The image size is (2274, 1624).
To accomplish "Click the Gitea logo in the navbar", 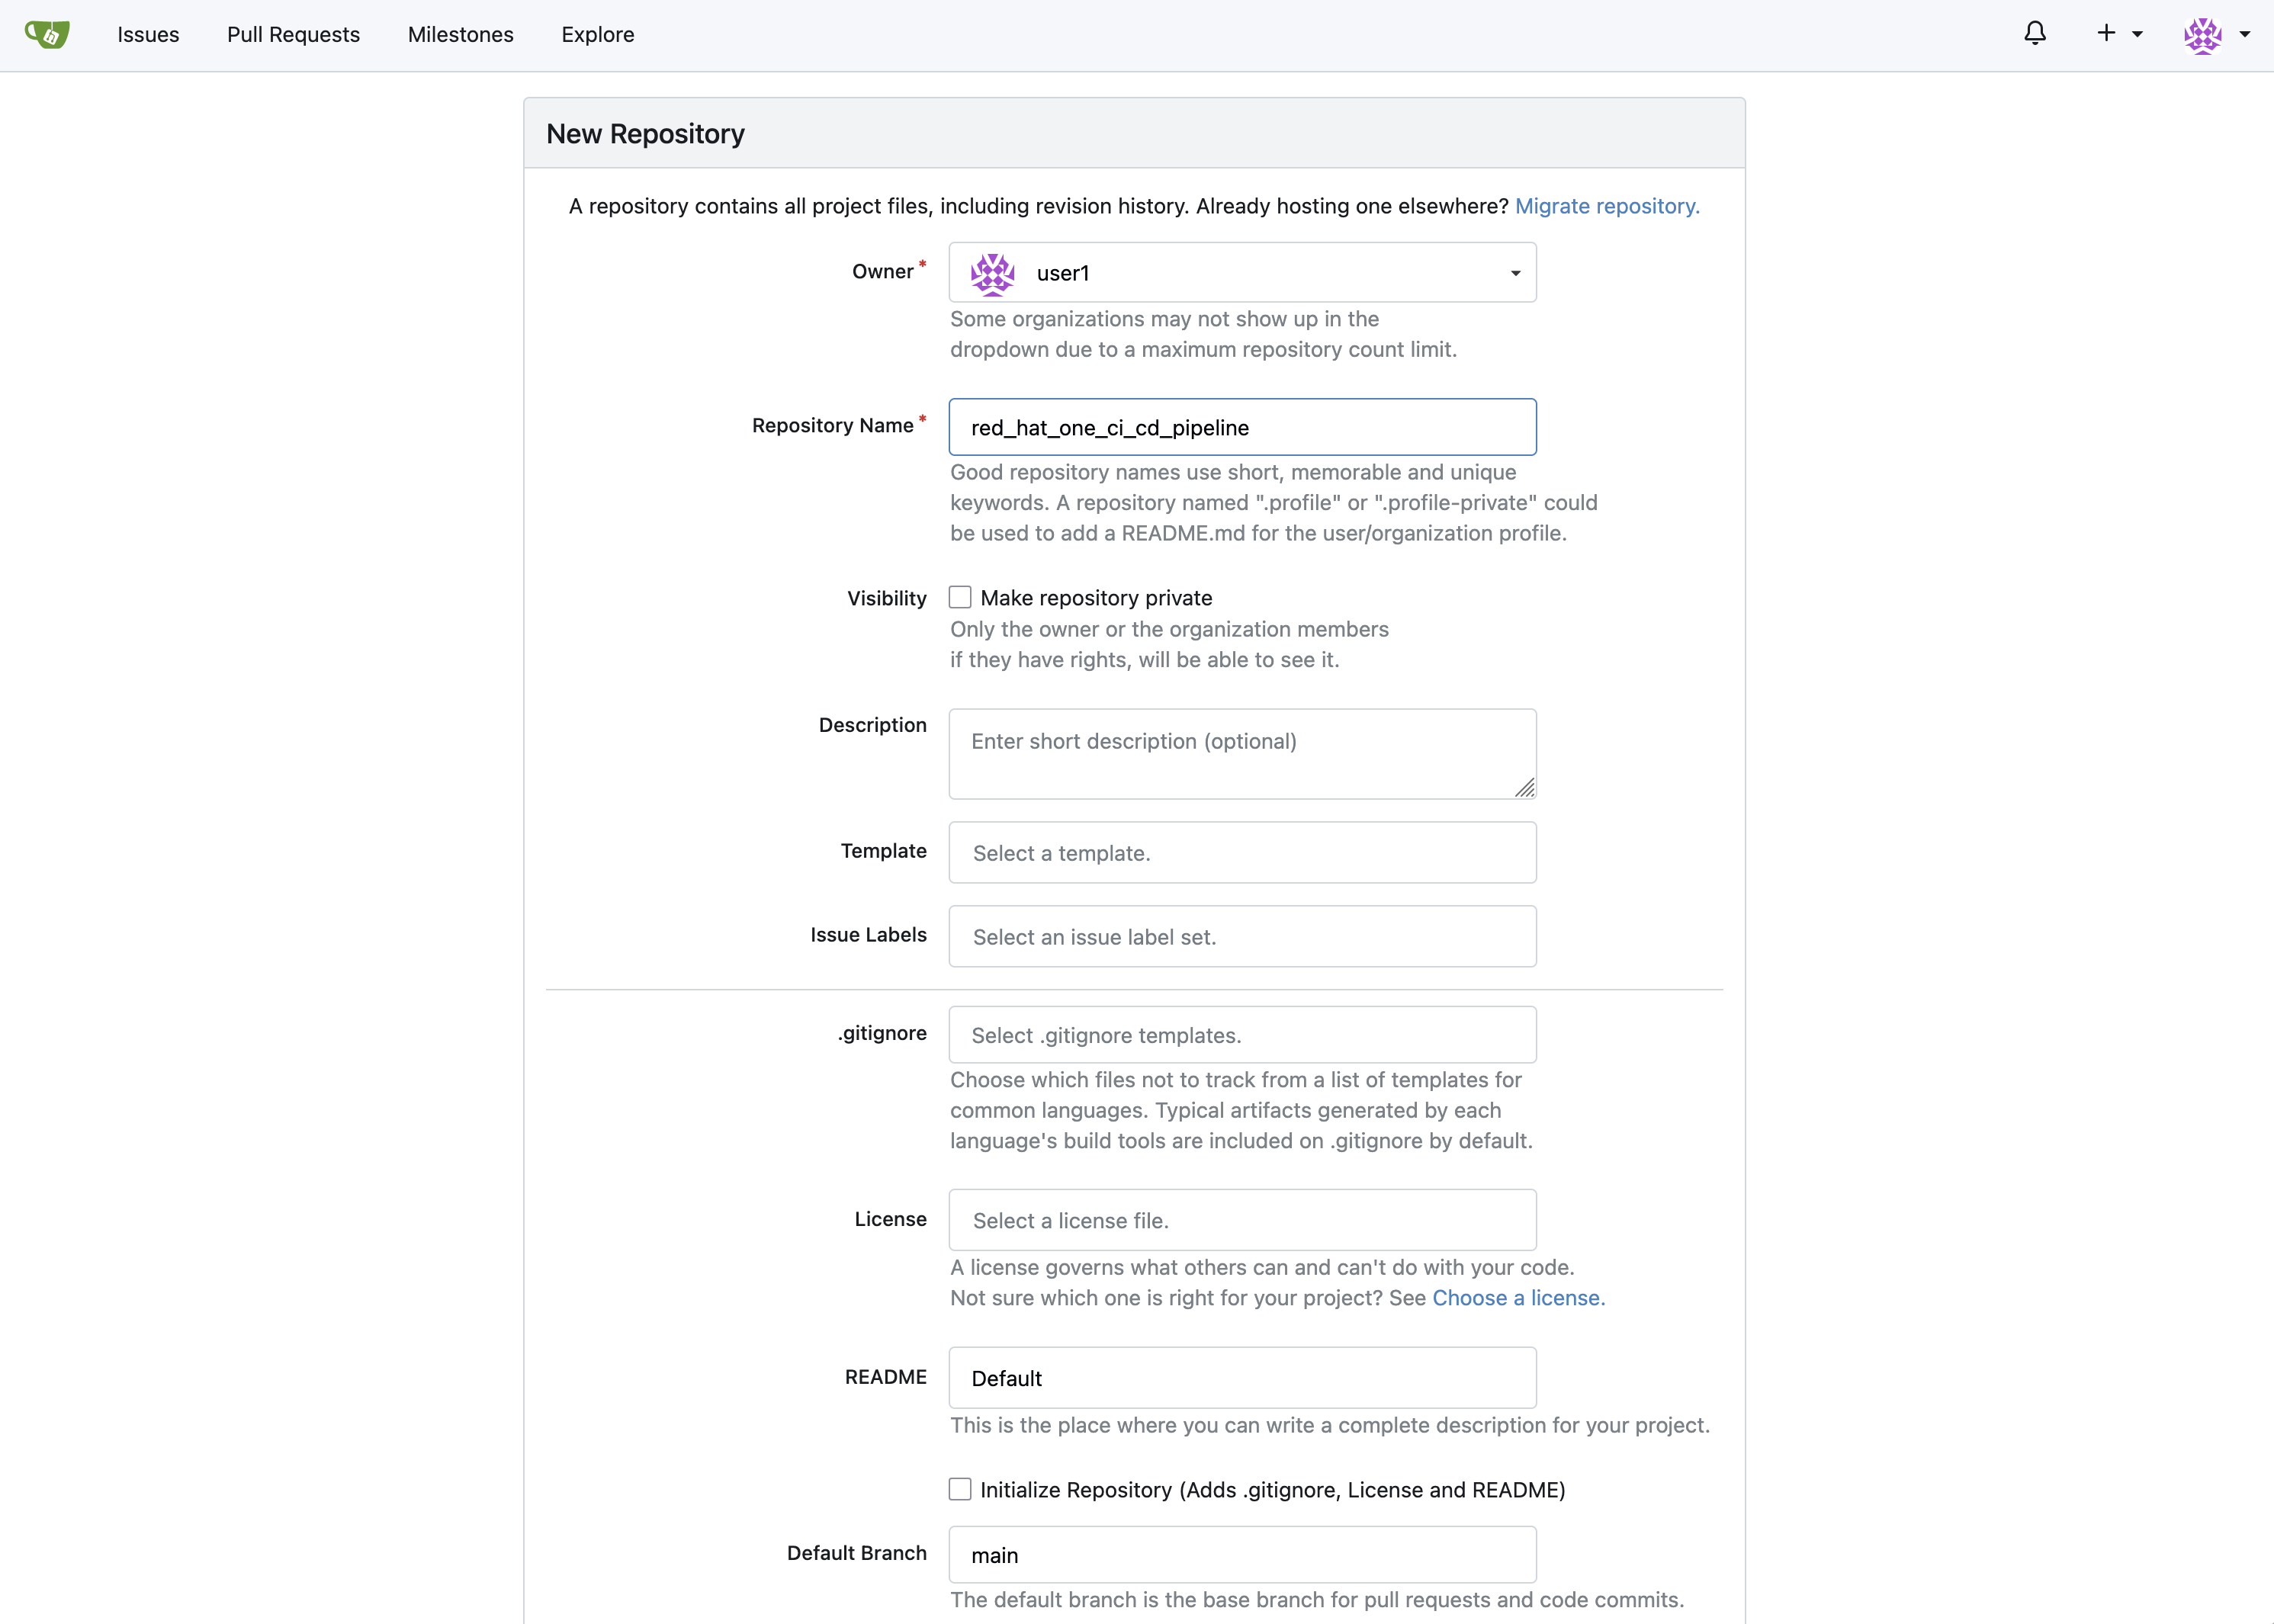I will click(x=47, y=34).
